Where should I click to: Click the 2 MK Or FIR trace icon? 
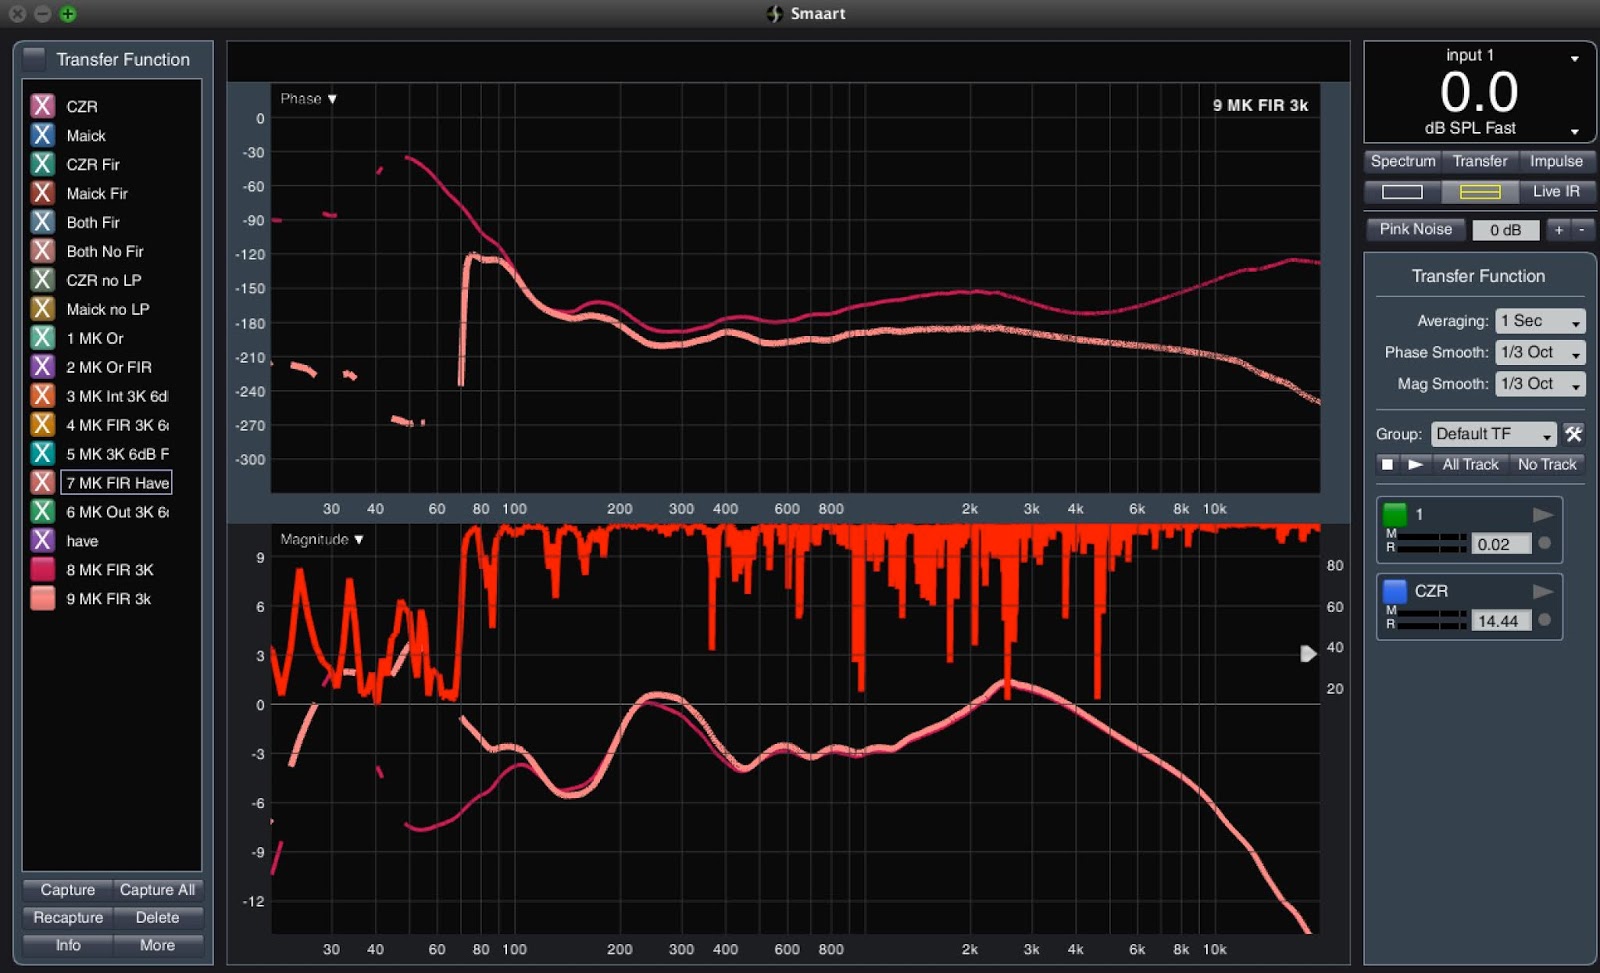click(x=42, y=367)
